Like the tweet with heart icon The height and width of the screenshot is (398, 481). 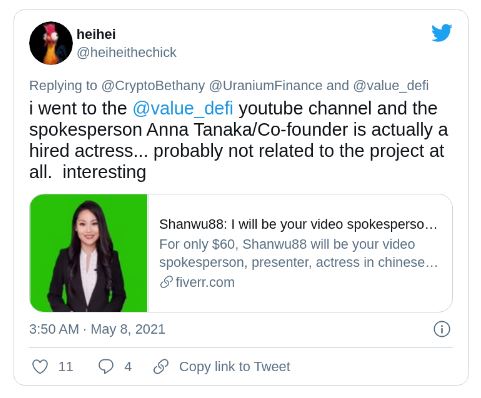(x=40, y=366)
